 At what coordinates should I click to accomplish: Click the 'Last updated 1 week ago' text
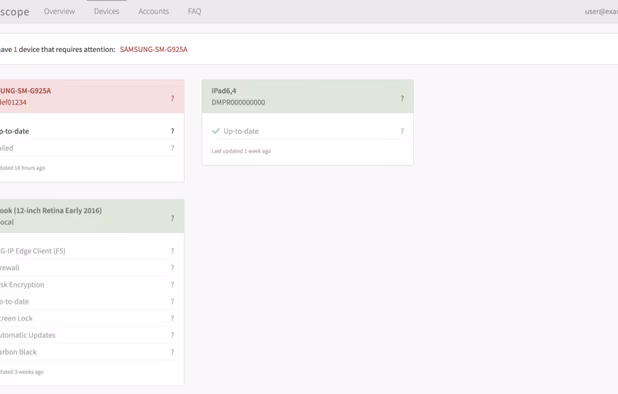241,151
